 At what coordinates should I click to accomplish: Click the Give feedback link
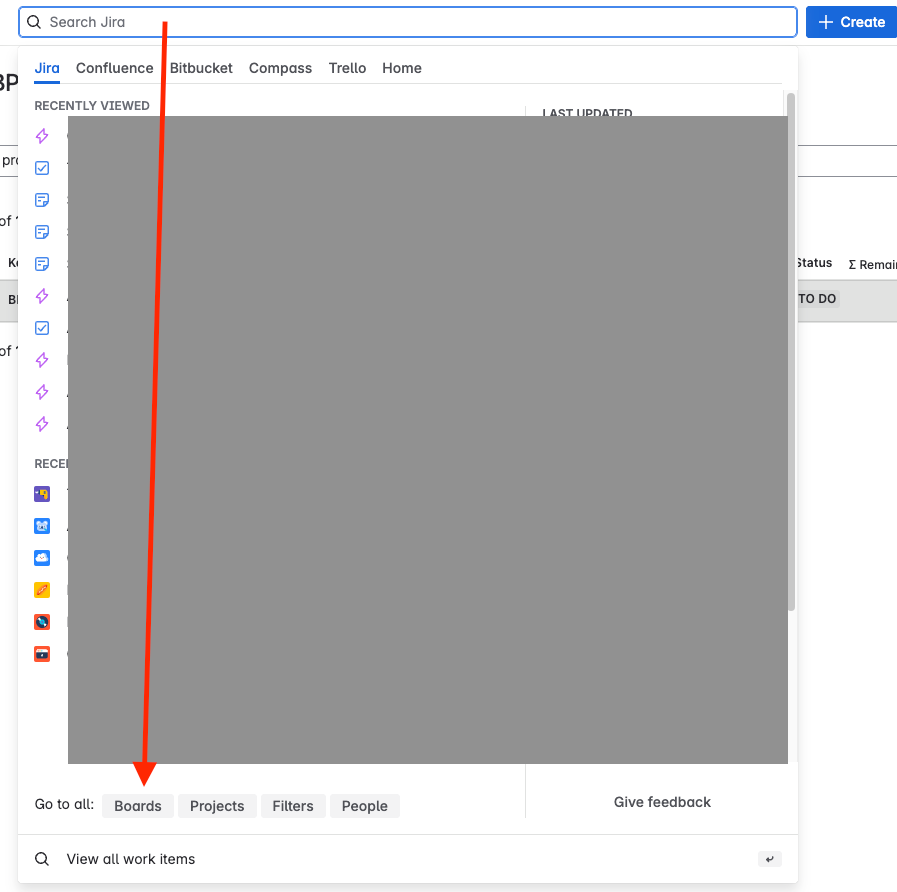[662, 802]
